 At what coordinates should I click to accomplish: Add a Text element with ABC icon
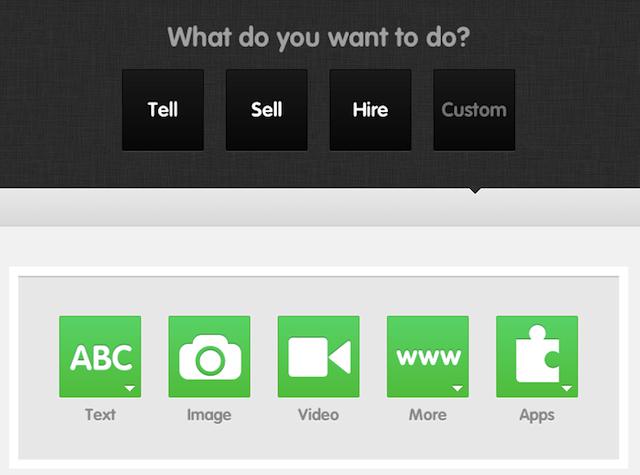[x=100, y=356]
